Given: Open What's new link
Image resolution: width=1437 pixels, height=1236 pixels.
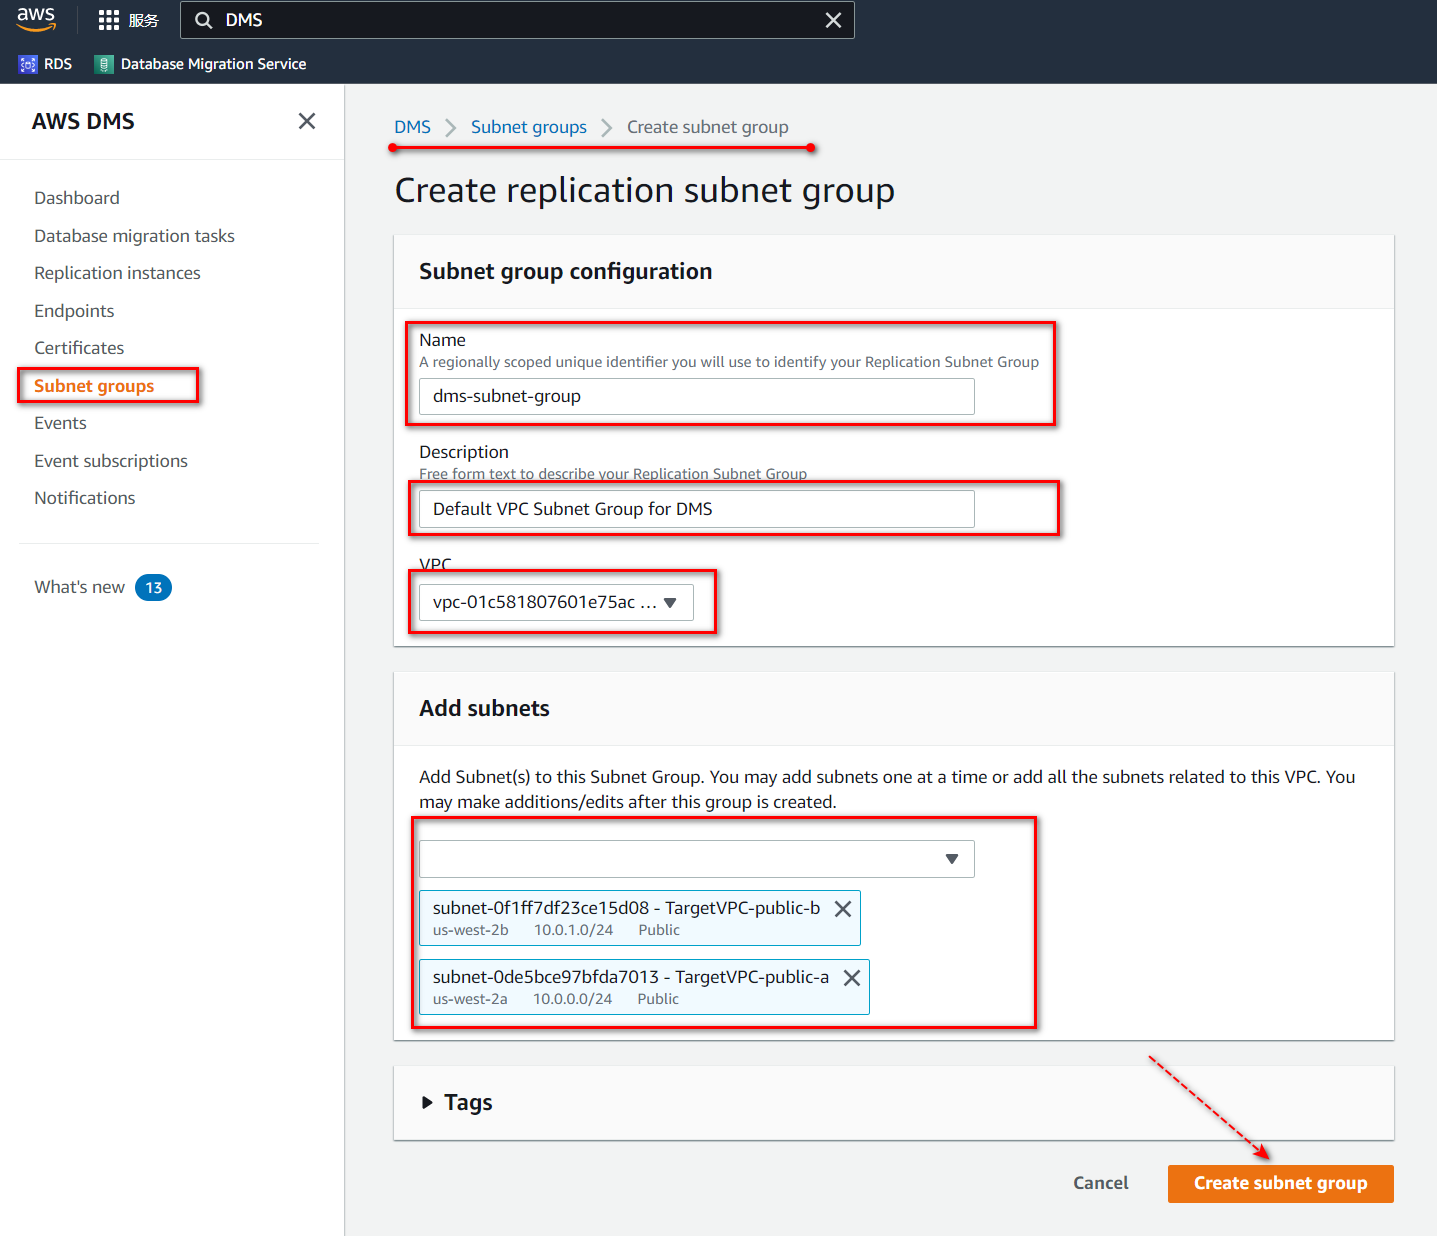Looking at the screenshot, I should pyautogui.click(x=79, y=587).
